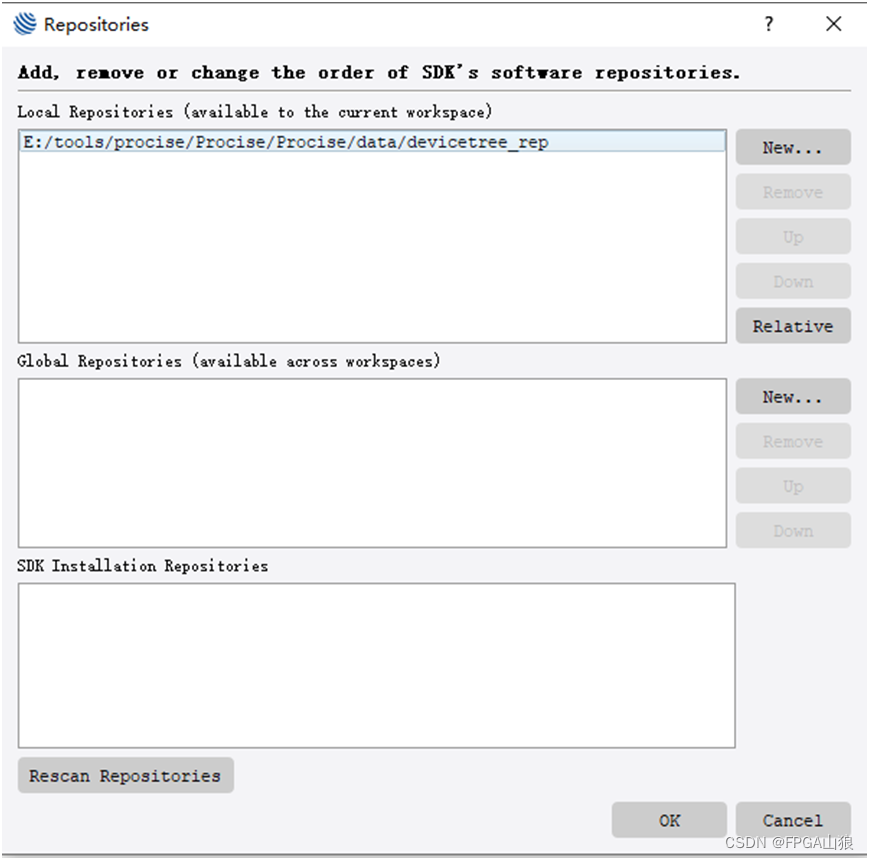Image resolution: width=869 pixels, height=860 pixels.
Task: Select the devicetree_rep repository entry
Action: 284,141
